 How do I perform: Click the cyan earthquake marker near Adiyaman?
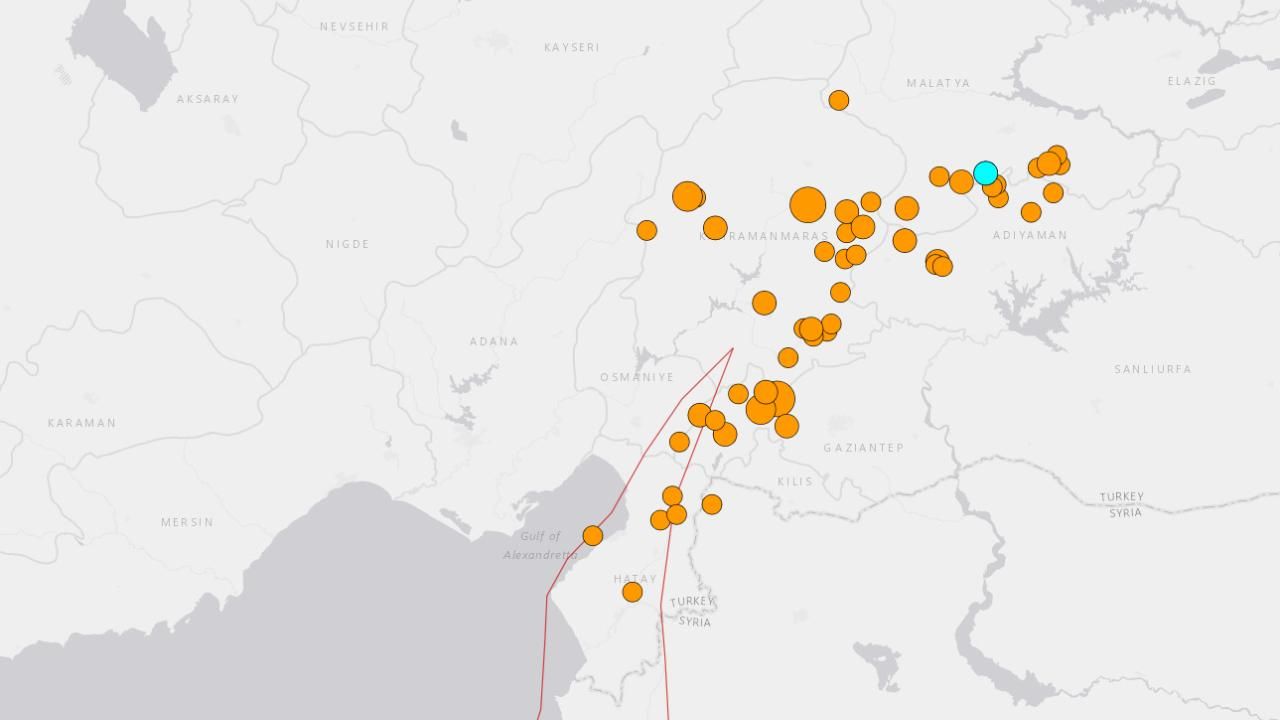pyautogui.click(x=985, y=173)
